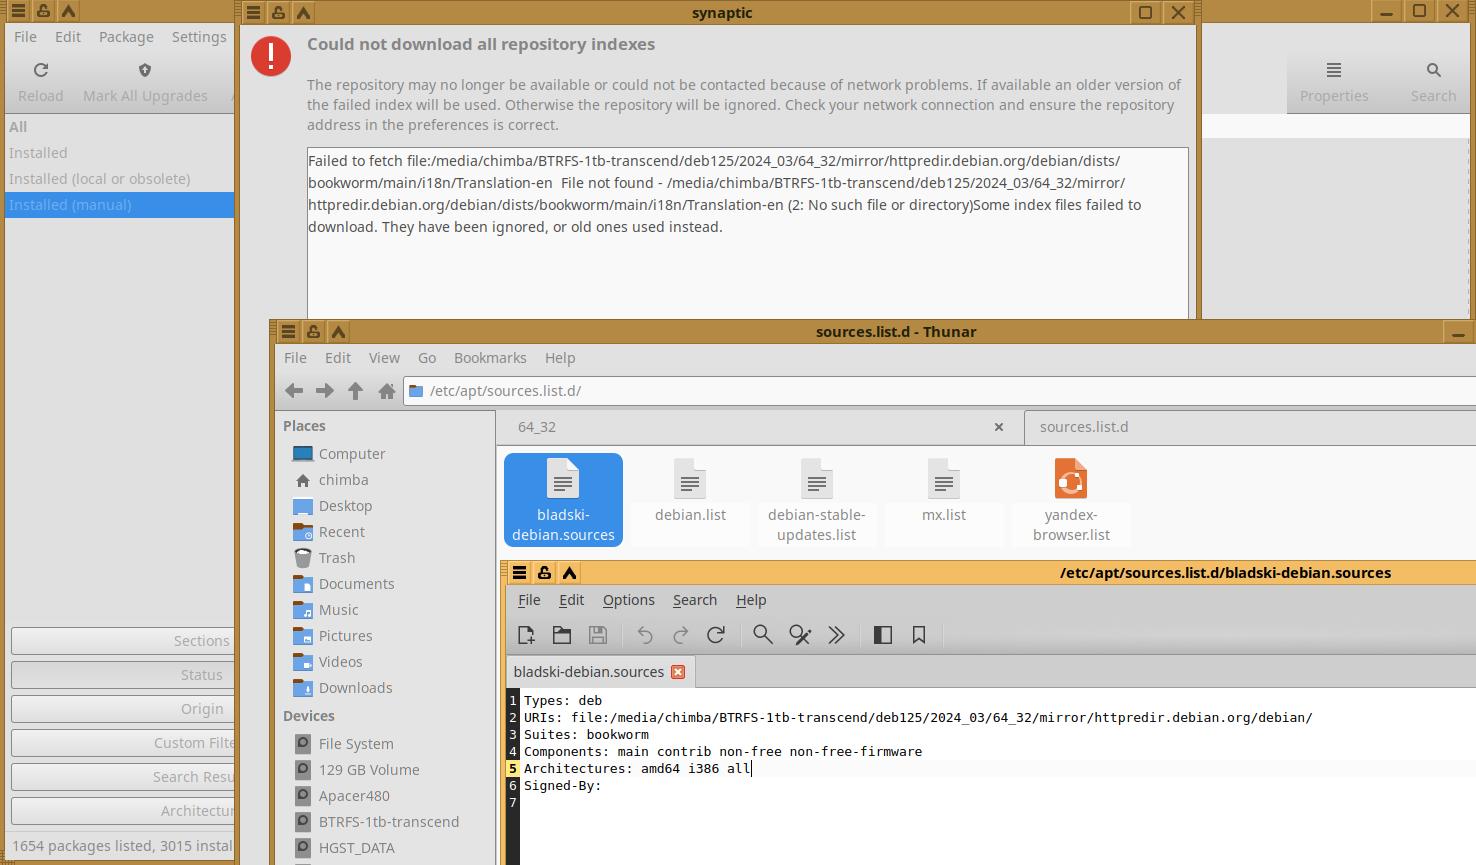The width and height of the screenshot is (1476, 865).
Task: Open Properties in the Synaptic toolbar
Action: point(1334,82)
